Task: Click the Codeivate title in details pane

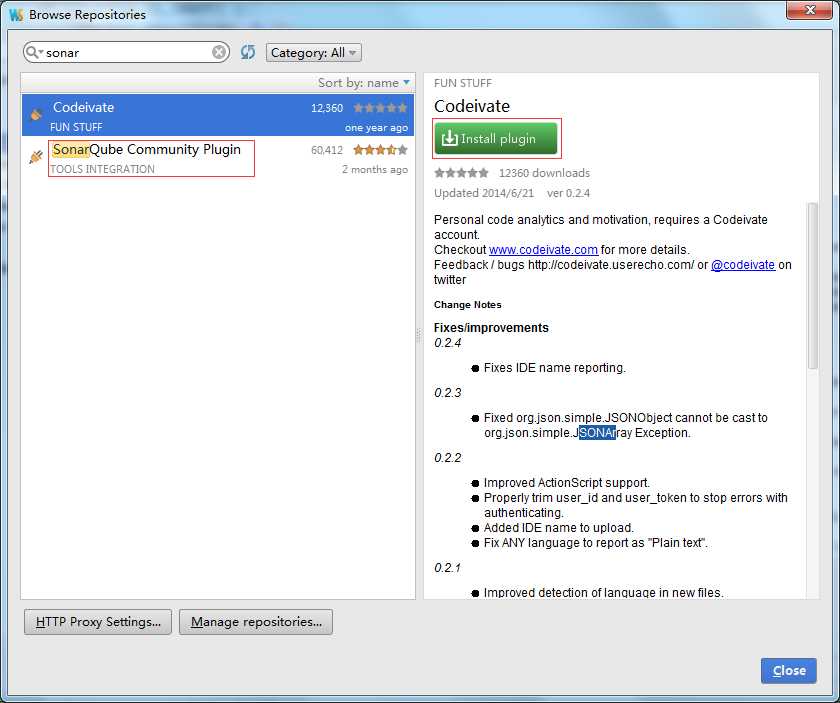Action: 472,106
